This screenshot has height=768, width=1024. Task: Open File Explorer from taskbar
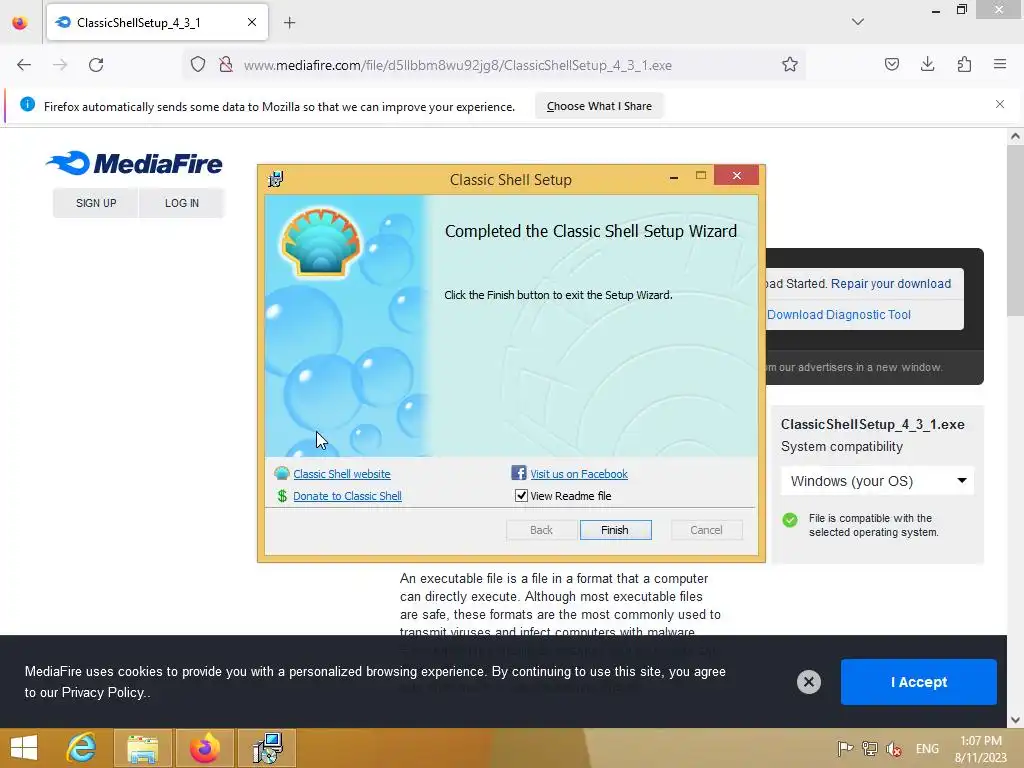pyautogui.click(x=143, y=748)
